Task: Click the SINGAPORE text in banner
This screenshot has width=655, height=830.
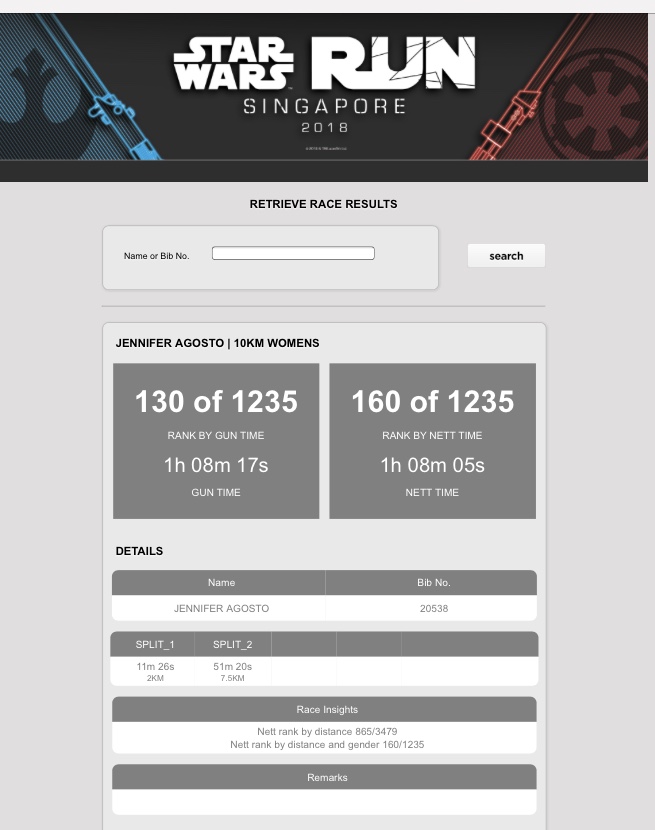Action: tap(324, 106)
